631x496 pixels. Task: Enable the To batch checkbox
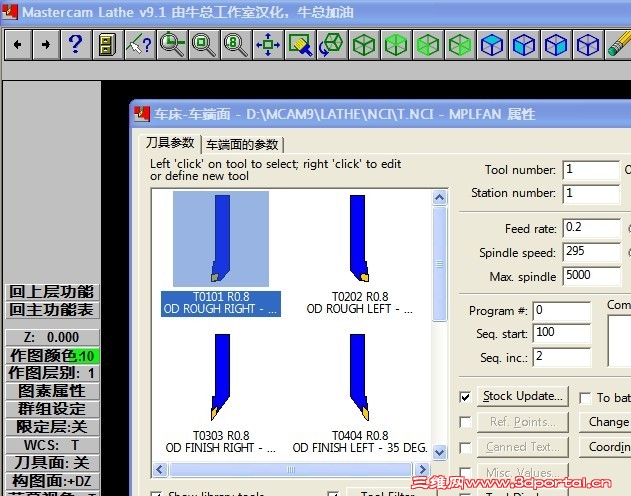tap(585, 398)
